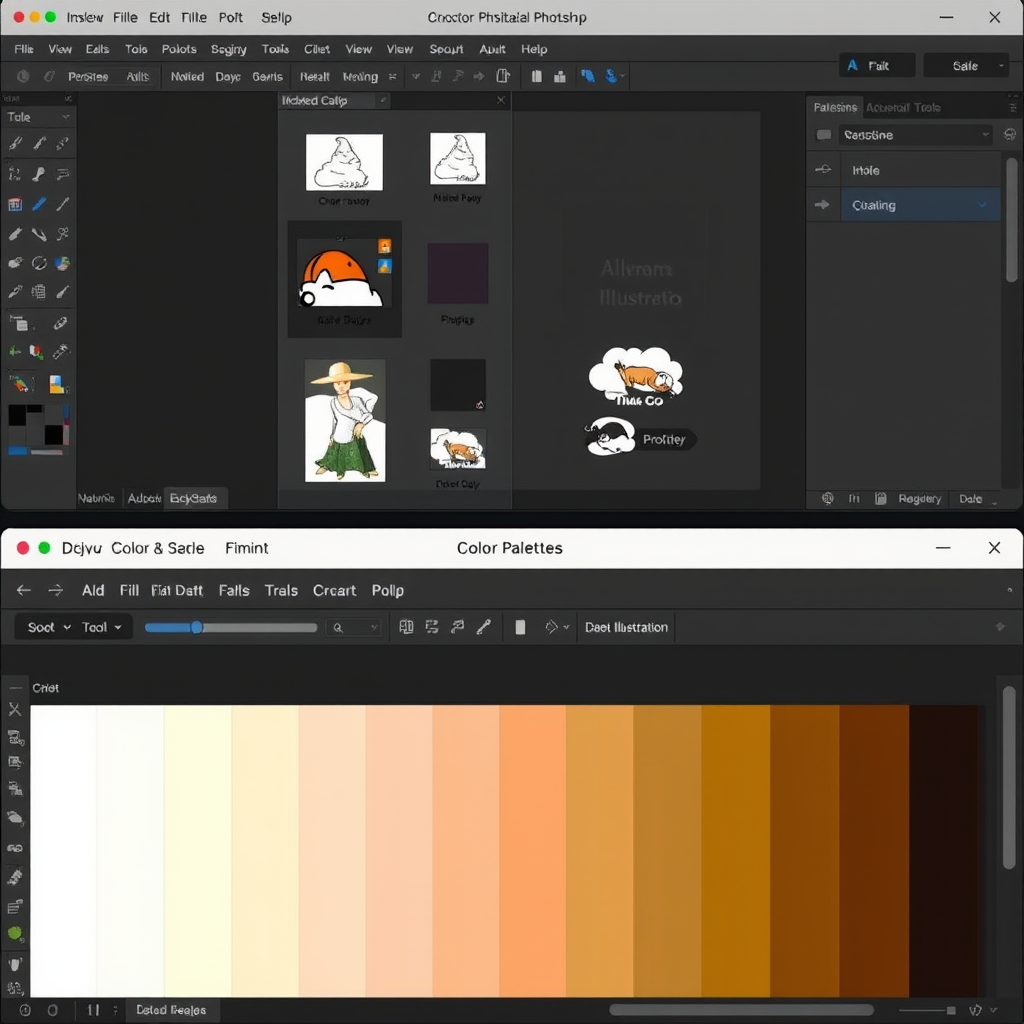Click the blue figure toolbar icon
Viewport: 1024px width, 1024px height.
(x=611, y=76)
